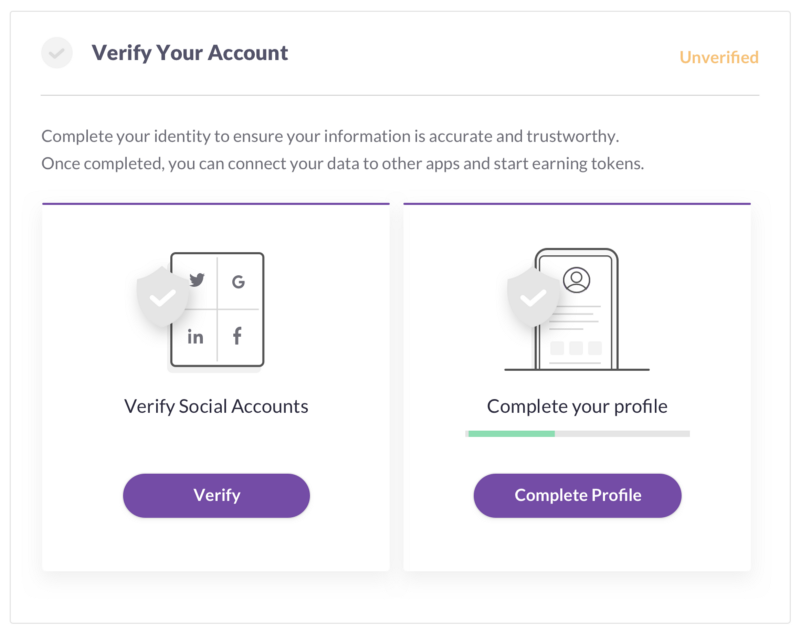The width and height of the screenshot is (800, 633).
Task: Click the gray checkmark circle beside the heading
Action: 57,53
